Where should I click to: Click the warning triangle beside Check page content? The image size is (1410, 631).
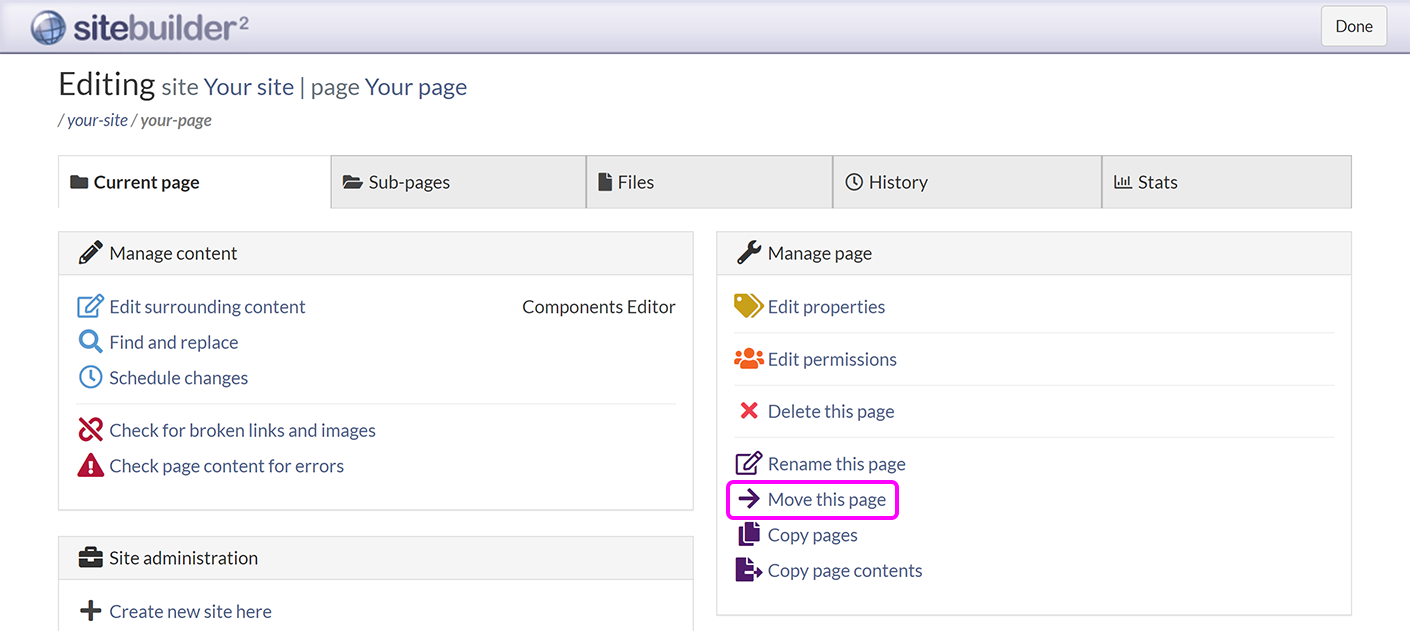coord(91,465)
